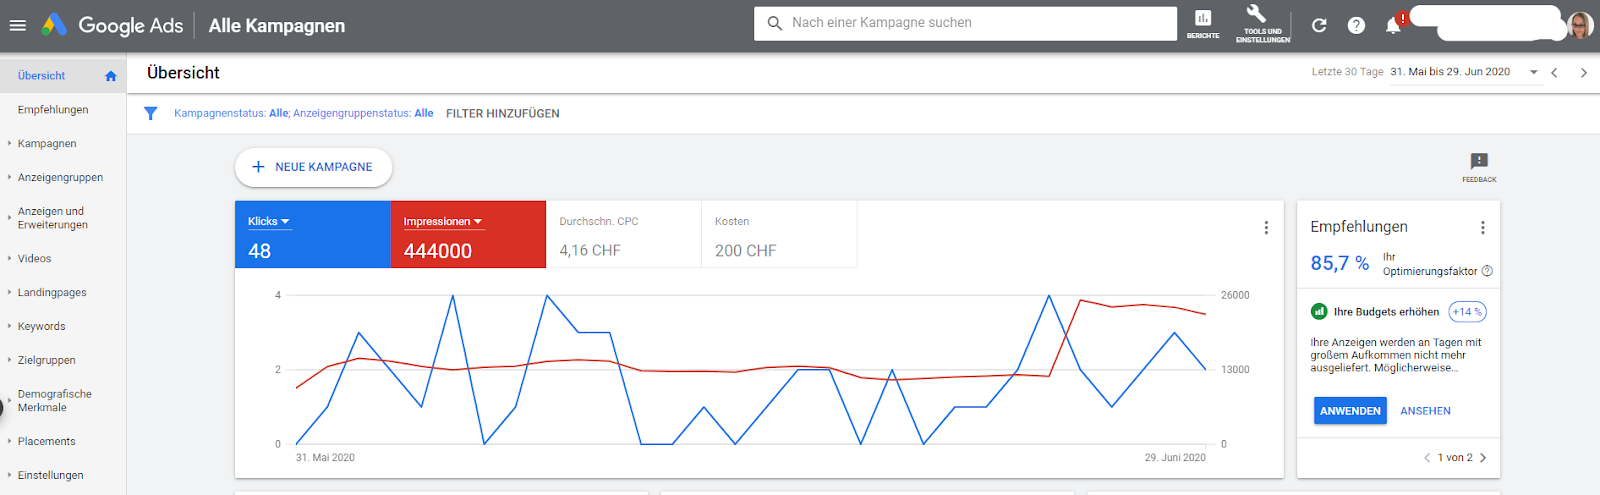
Task: Open the hamburger main menu
Action: pos(18,25)
